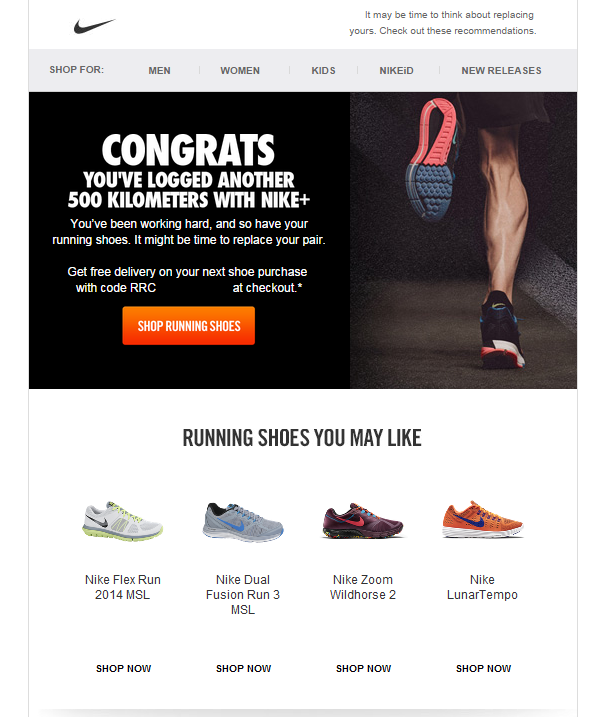Viewport: 610px width, 717px height.
Task: Open the Nike Flex Run 2014 MSL title
Action: click(x=123, y=587)
